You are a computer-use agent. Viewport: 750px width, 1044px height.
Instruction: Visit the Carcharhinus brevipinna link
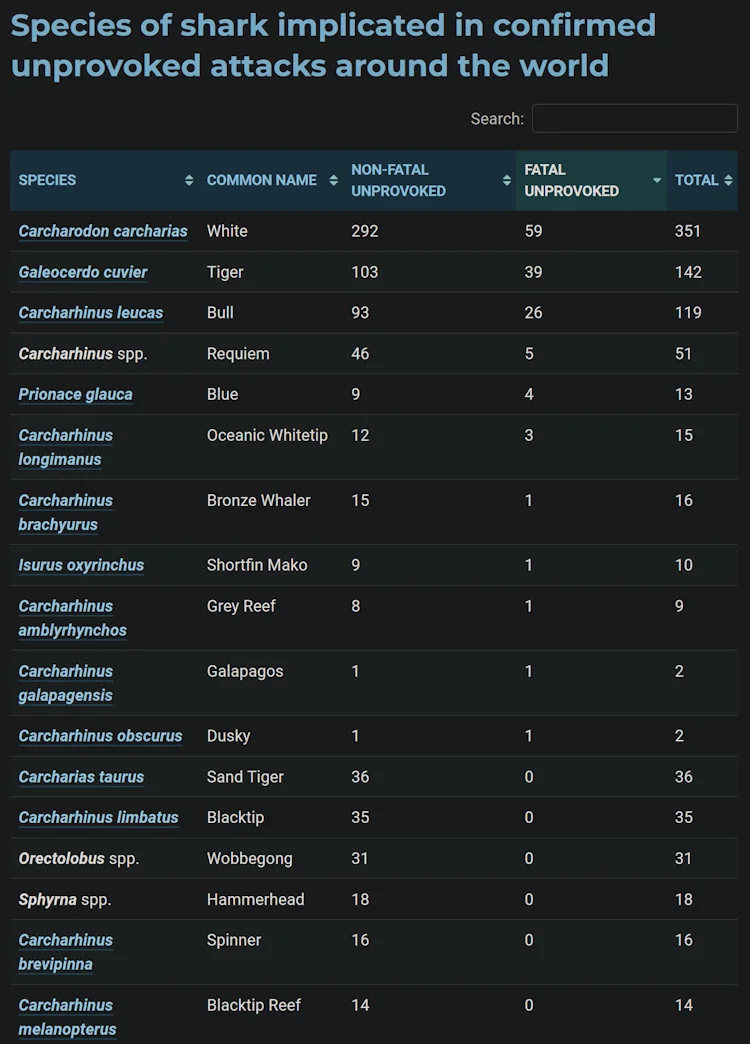65,952
